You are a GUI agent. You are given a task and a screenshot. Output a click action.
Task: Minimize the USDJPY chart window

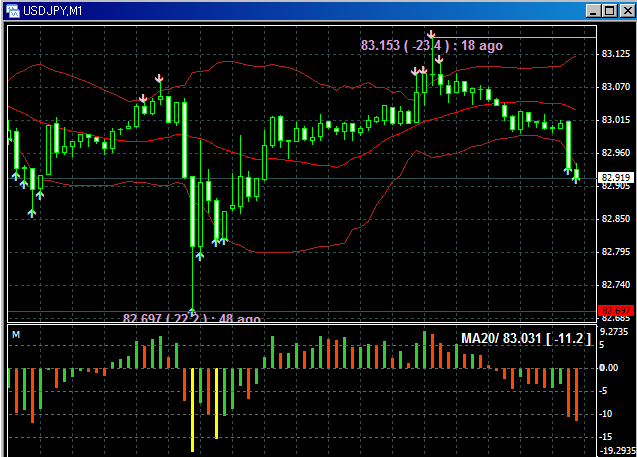tap(594, 10)
